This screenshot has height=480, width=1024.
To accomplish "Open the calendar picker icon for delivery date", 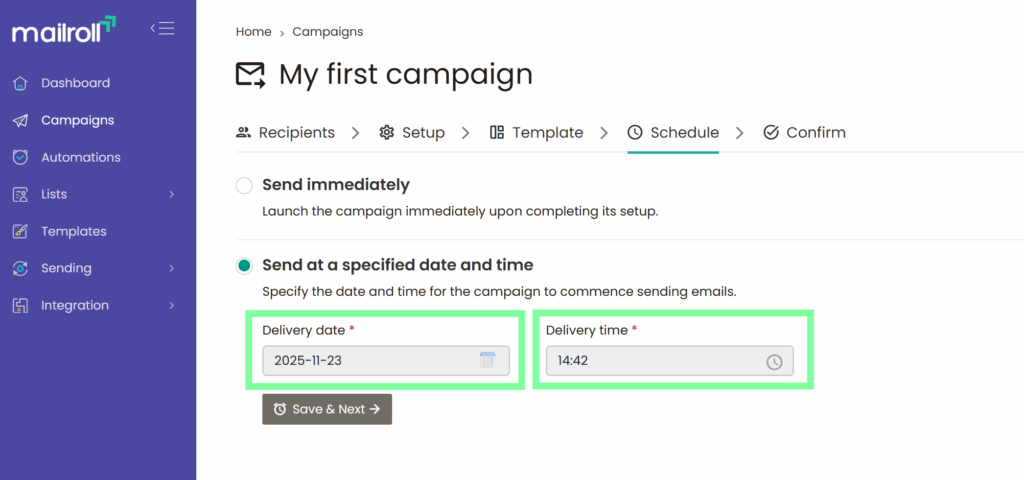I will pyautogui.click(x=487, y=361).
